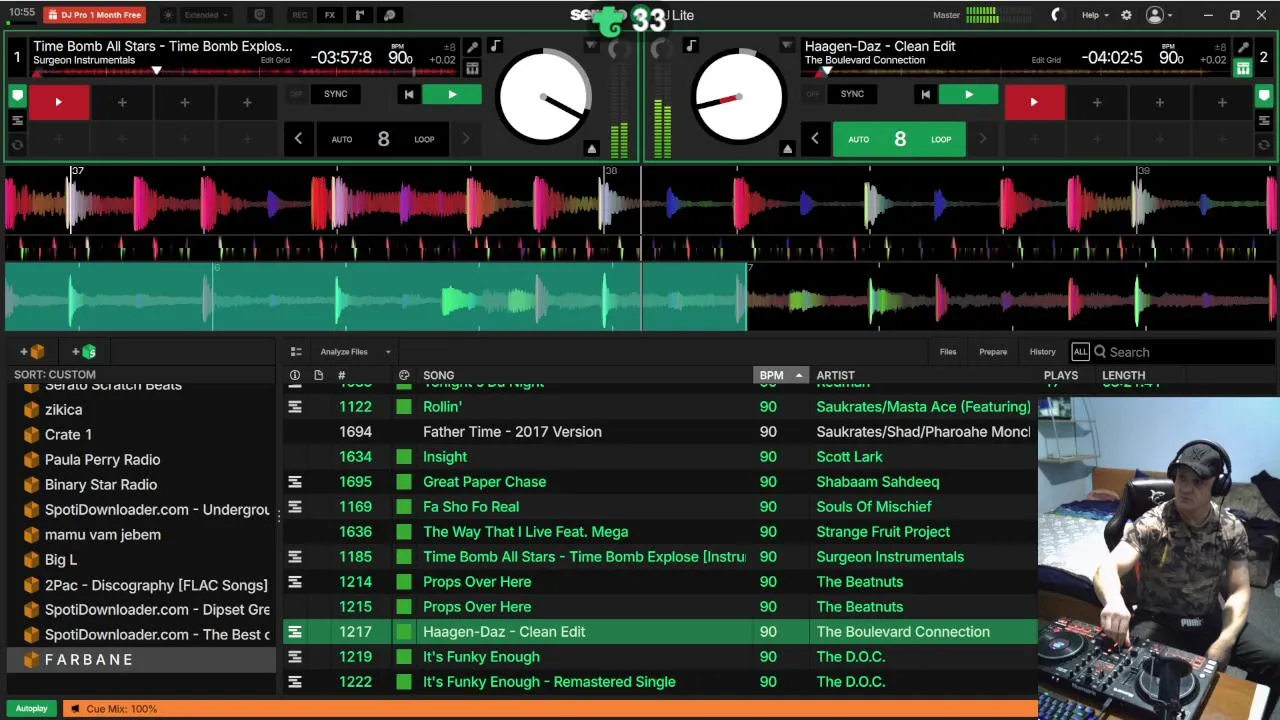Select the Paula Perry Radio crate
This screenshot has width=1280, height=720.
102,460
